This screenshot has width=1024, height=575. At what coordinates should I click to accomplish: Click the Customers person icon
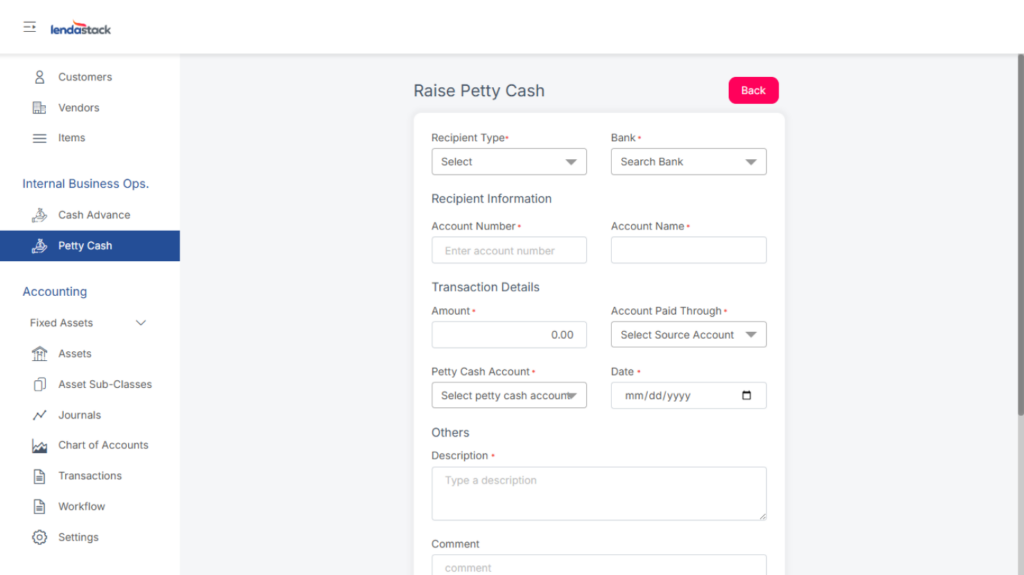click(x=40, y=77)
